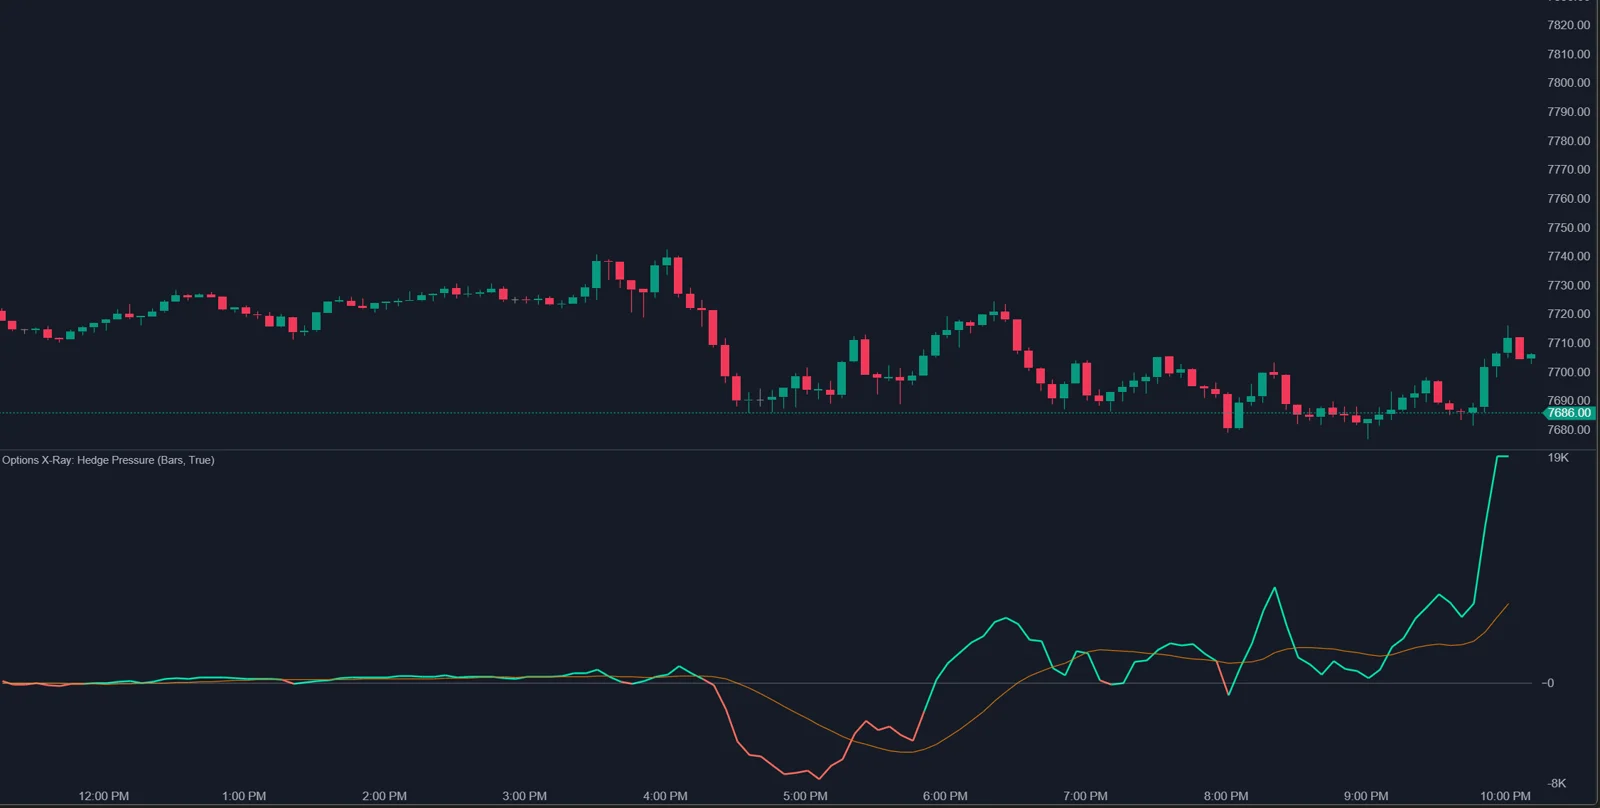
Task: Click the 4:00 PM time axis label
Action: click(x=665, y=797)
